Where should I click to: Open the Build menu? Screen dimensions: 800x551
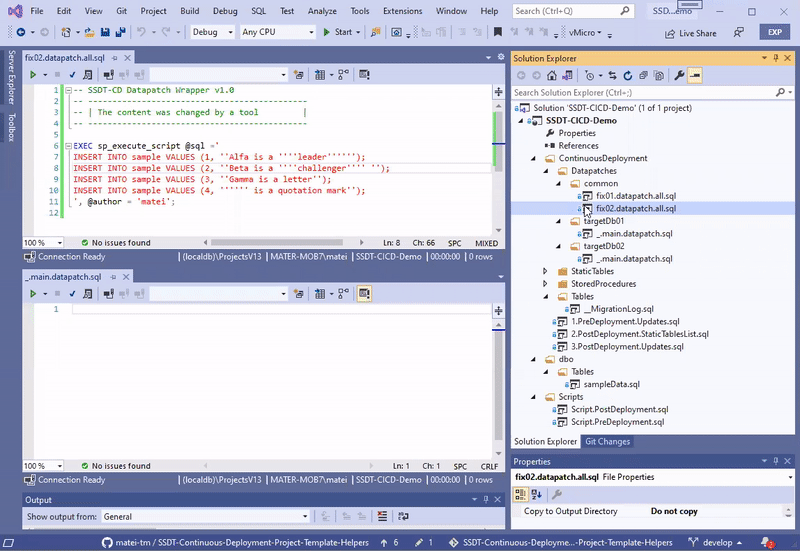(x=189, y=11)
